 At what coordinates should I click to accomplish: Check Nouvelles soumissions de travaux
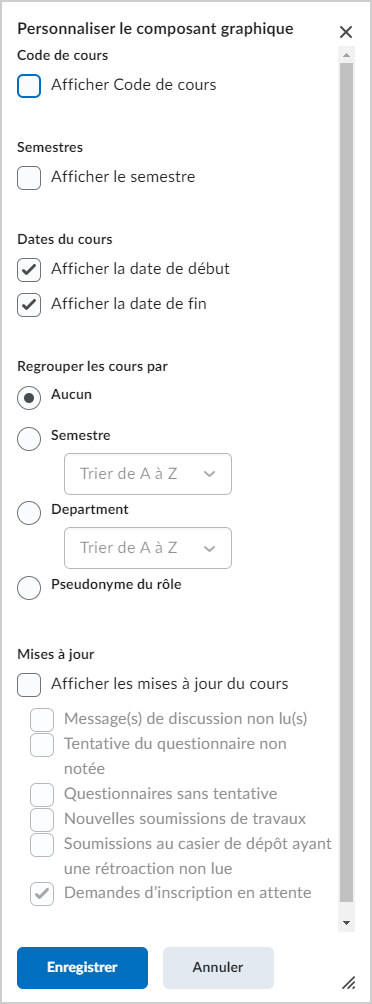pos(42,820)
